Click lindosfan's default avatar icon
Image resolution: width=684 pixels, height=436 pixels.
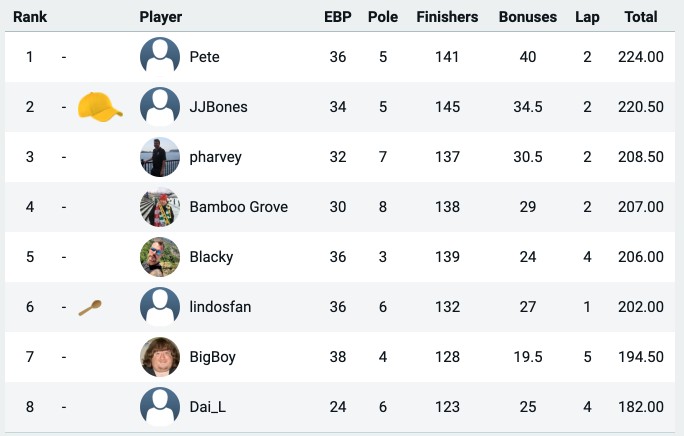tap(160, 307)
